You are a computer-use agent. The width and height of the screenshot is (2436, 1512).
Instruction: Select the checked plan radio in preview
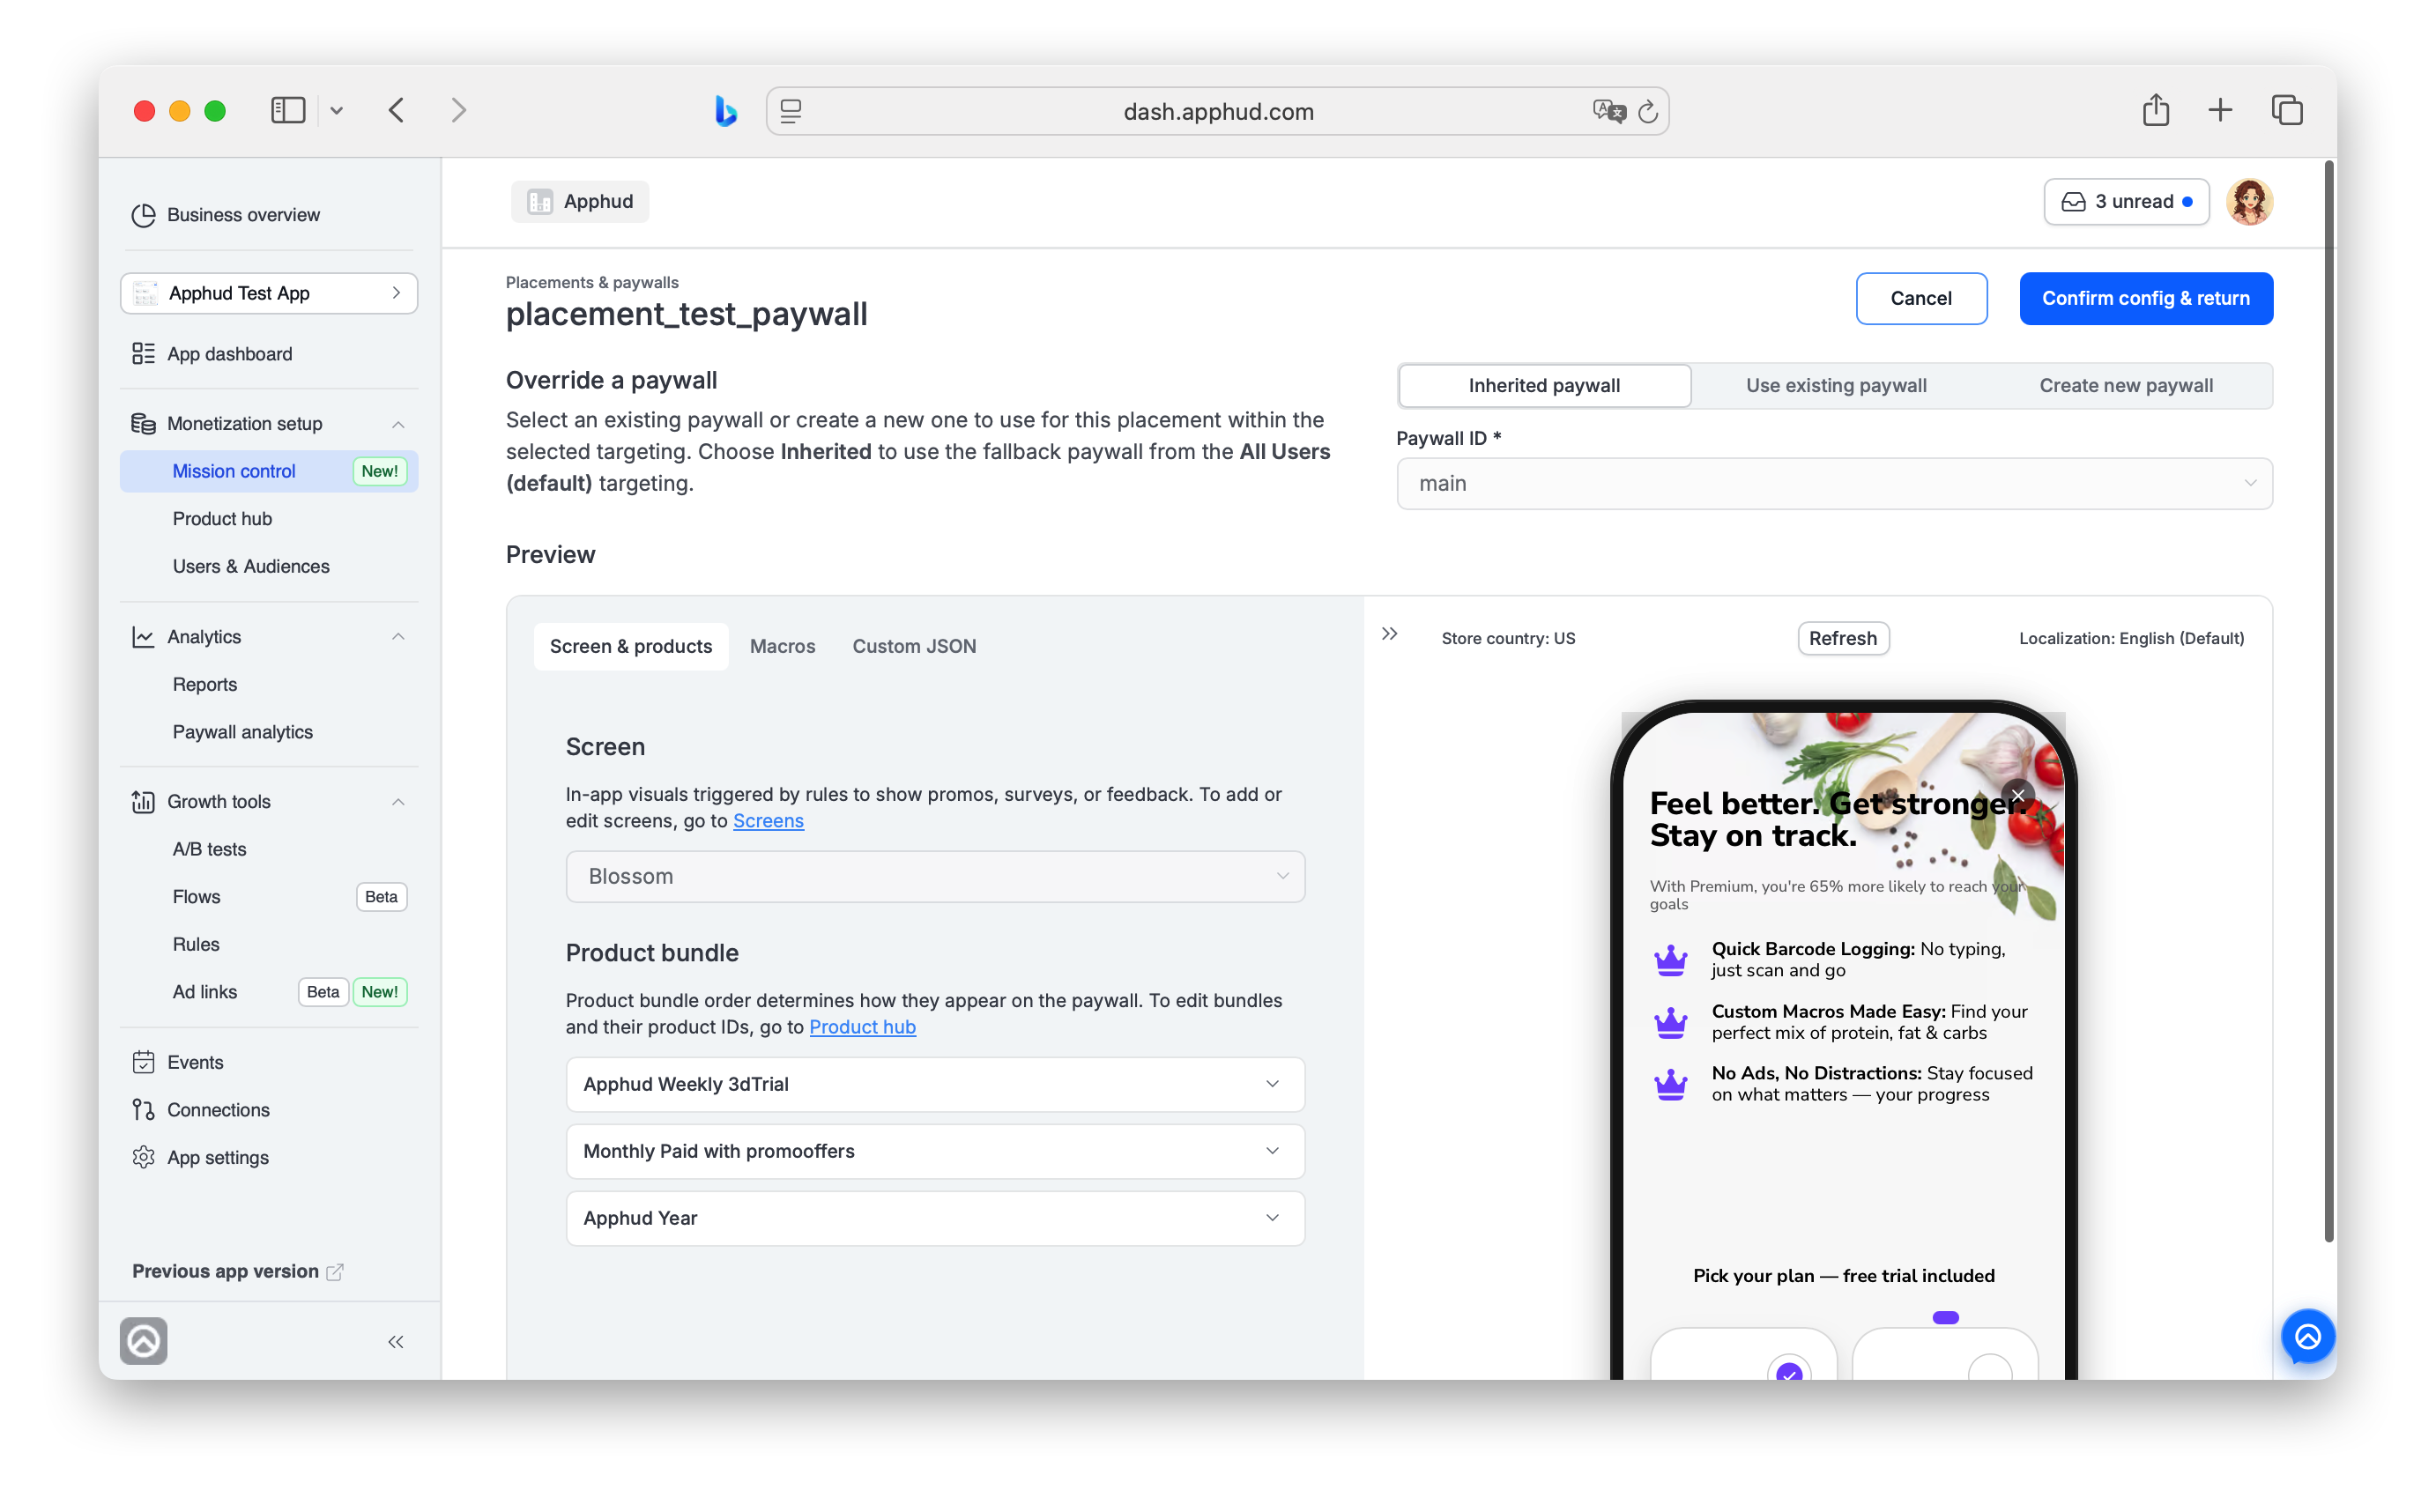[x=1788, y=1370]
